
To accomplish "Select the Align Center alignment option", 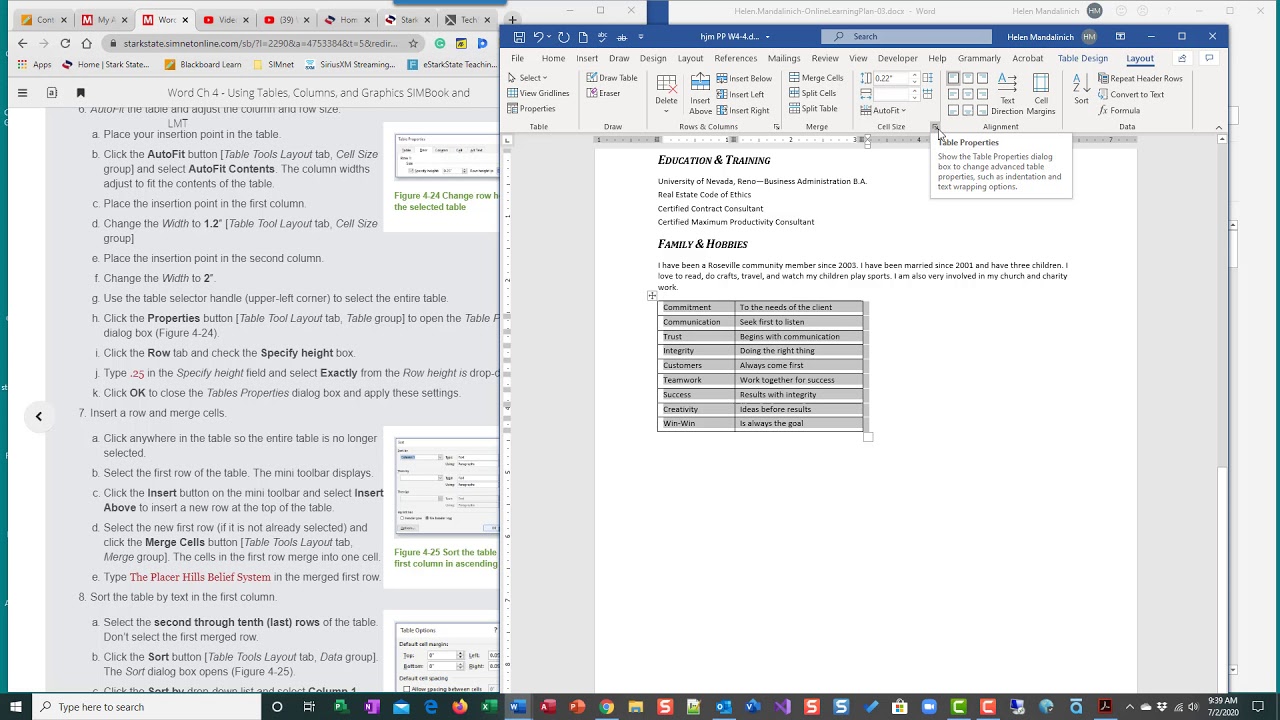I will point(967,94).
